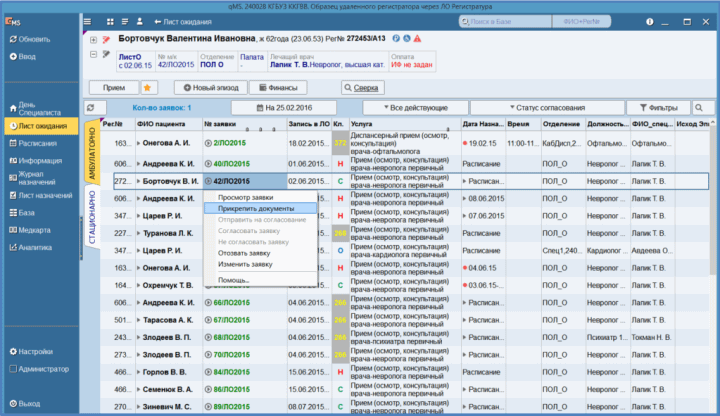The height and width of the screenshot is (416, 720).
Task: Click the magnifier search icon beside Фильтры
Action: coord(699,107)
